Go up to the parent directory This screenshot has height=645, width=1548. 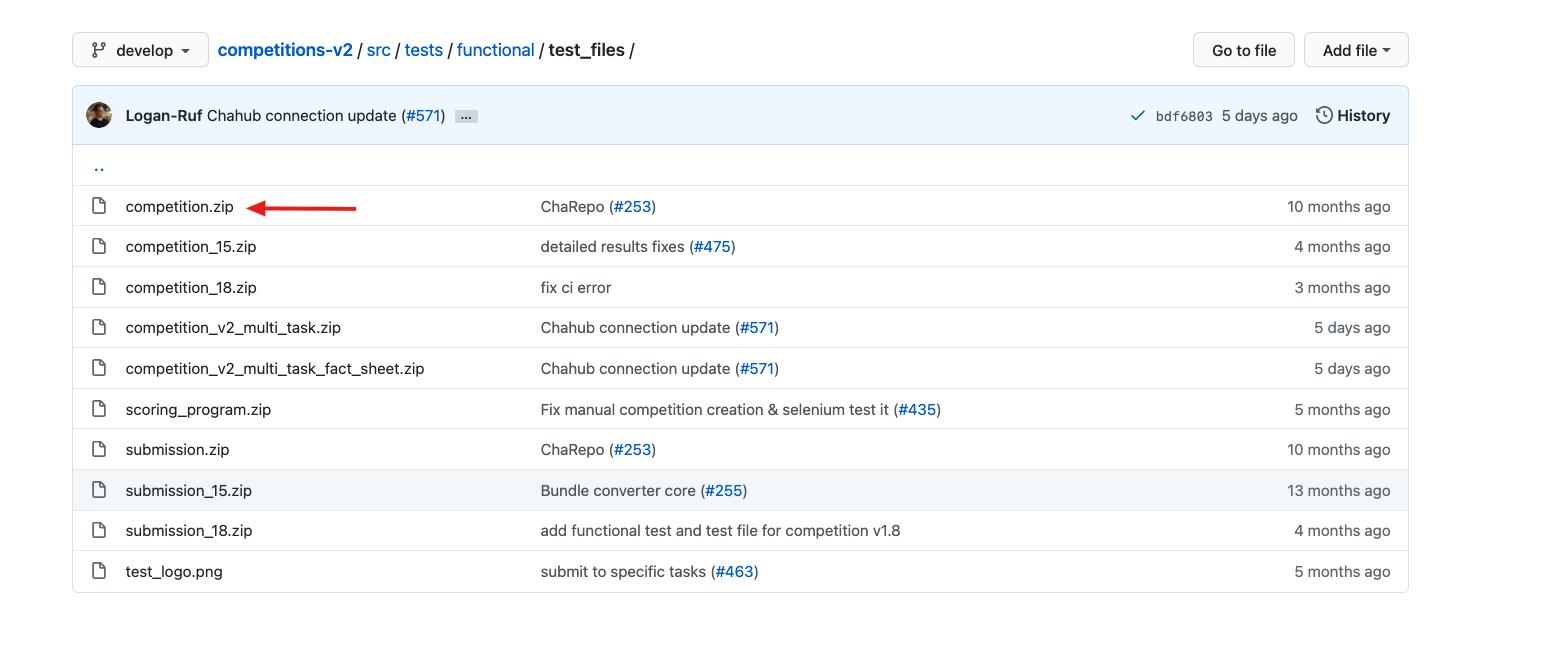click(99, 167)
